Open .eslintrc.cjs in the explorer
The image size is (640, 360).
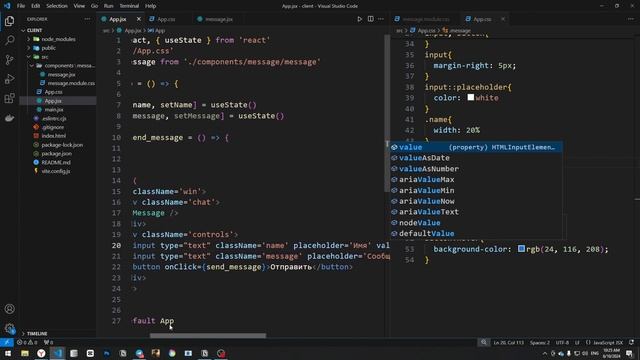point(54,118)
